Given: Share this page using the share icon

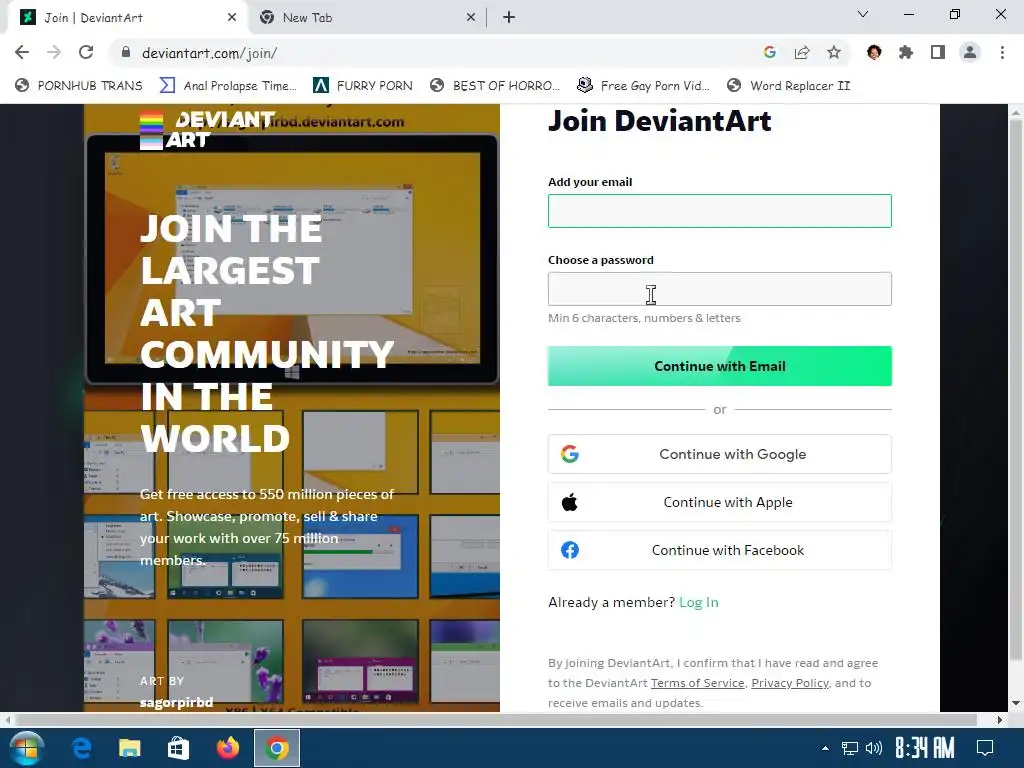Looking at the screenshot, I should pos(802,52).
